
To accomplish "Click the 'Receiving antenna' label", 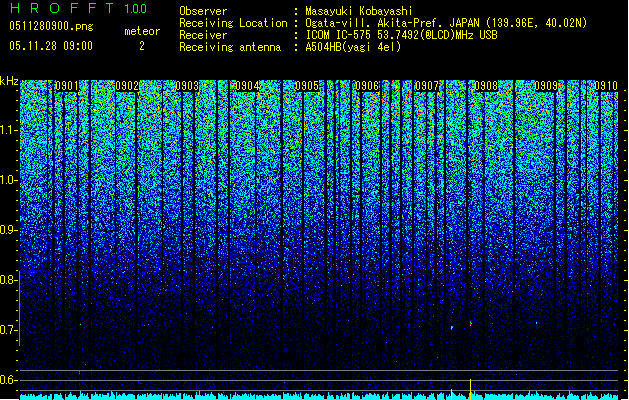I will 230,47.
